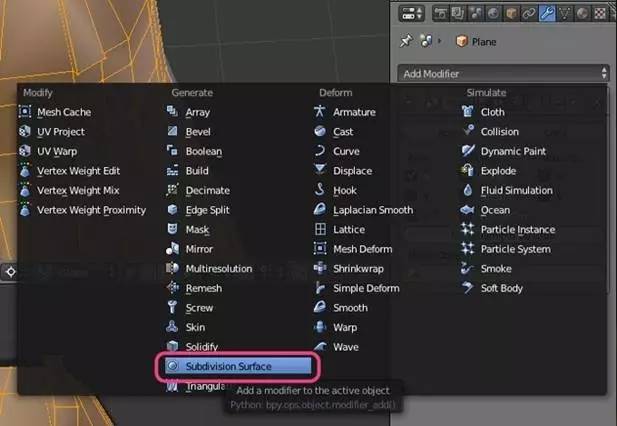Choose the Remesh modifier

click(x=238, y=288)
